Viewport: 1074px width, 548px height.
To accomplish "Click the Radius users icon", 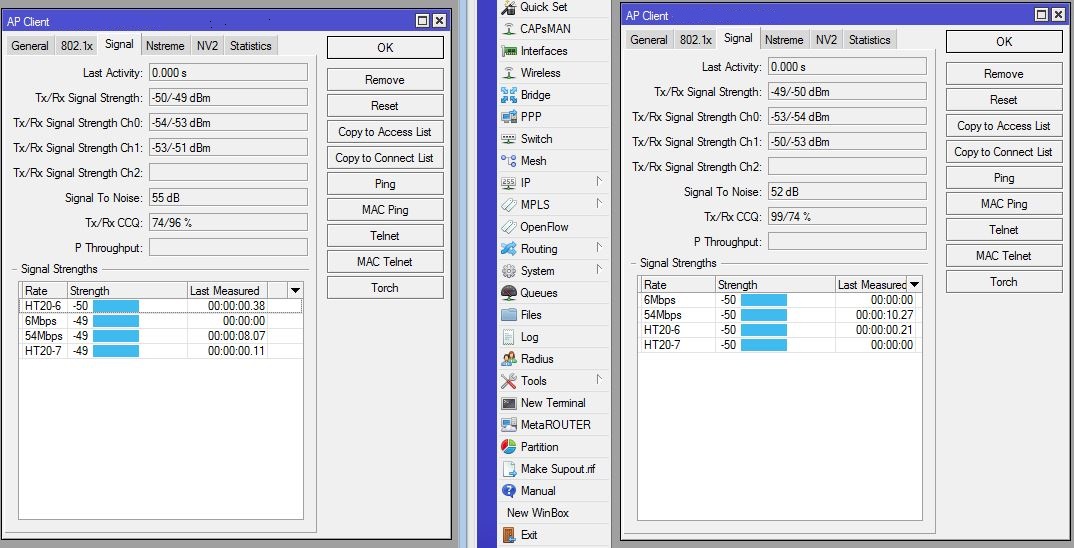I will (x=508, y=358).
